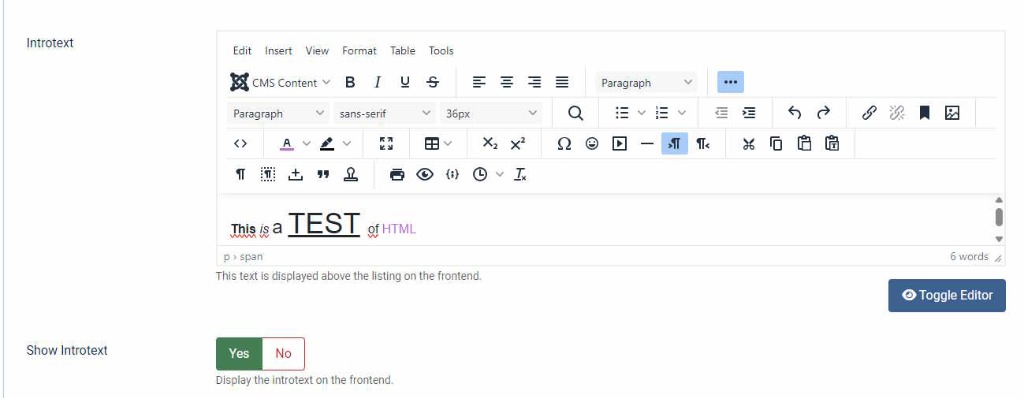Screen dimensions: 1023x398
Task: Apply the background highlight color button
Action: pos(327,144)
